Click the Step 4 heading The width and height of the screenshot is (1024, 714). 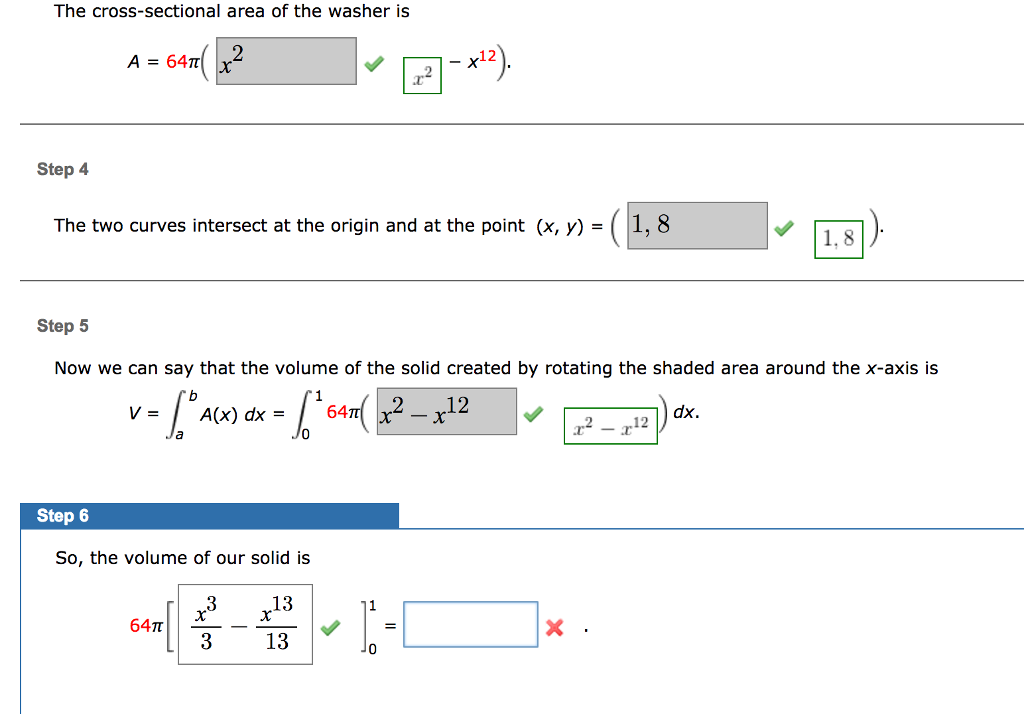coord(63,169)
